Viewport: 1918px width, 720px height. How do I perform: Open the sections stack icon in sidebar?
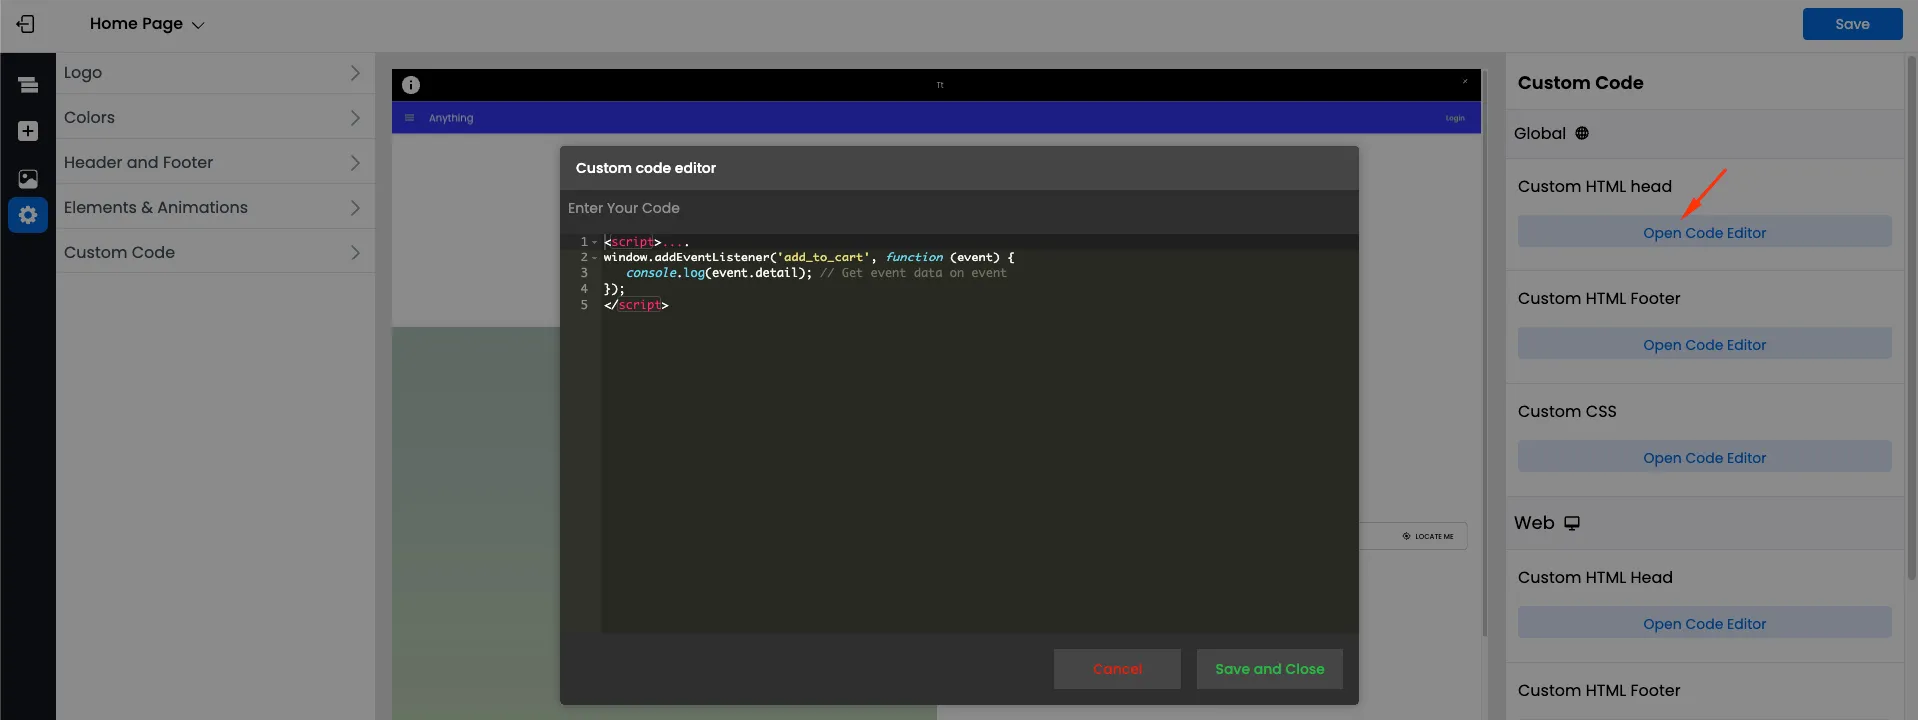28,85
